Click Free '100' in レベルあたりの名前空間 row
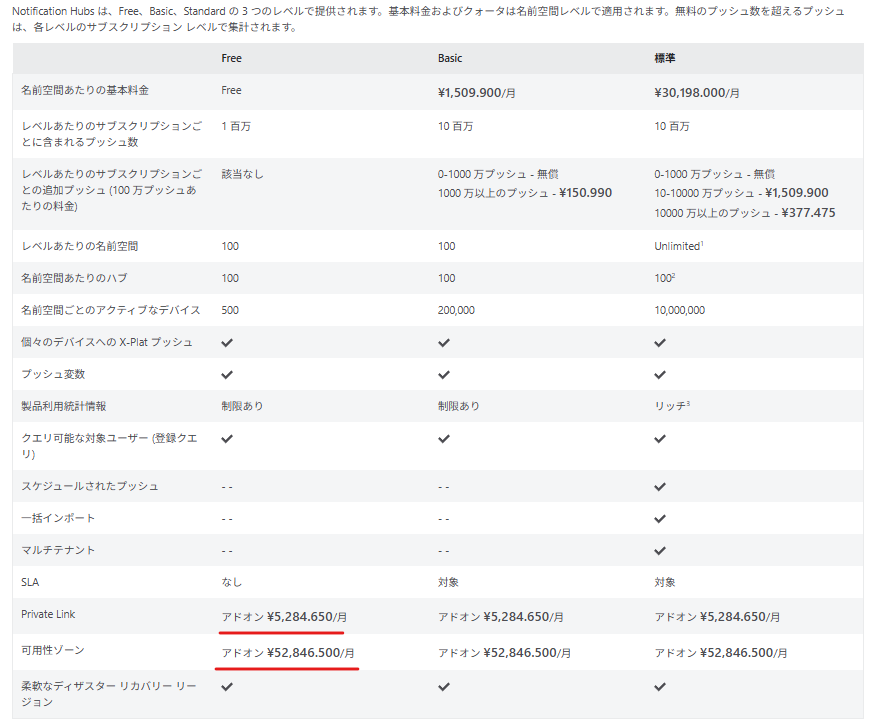This screenshot has height=725, width=879. (230, 246)
